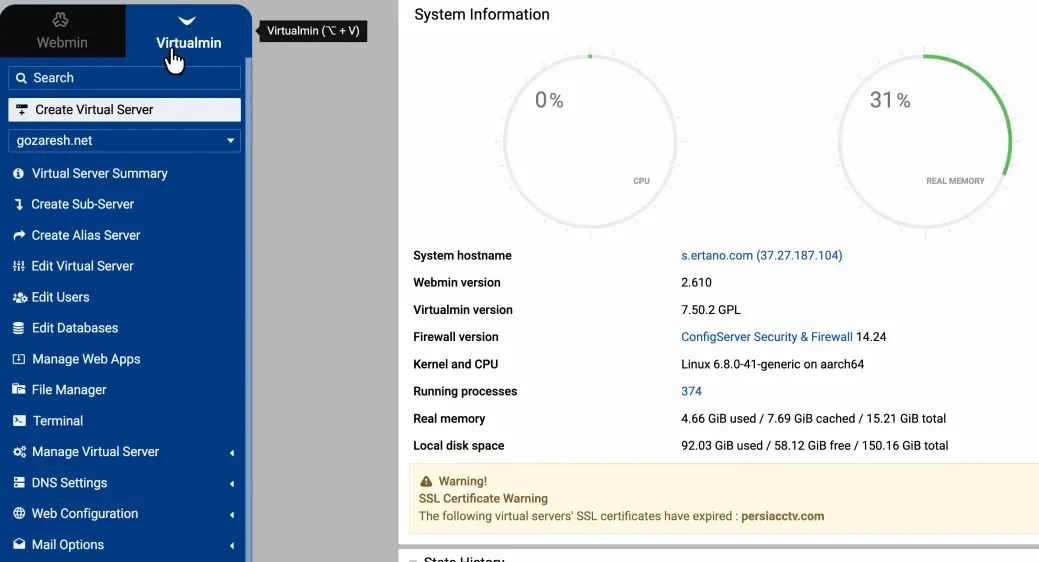Click the info icon beside Virtual Server Summary
Image resolution: width=1039 pixels, height=562 pixels.
(18, 174)
